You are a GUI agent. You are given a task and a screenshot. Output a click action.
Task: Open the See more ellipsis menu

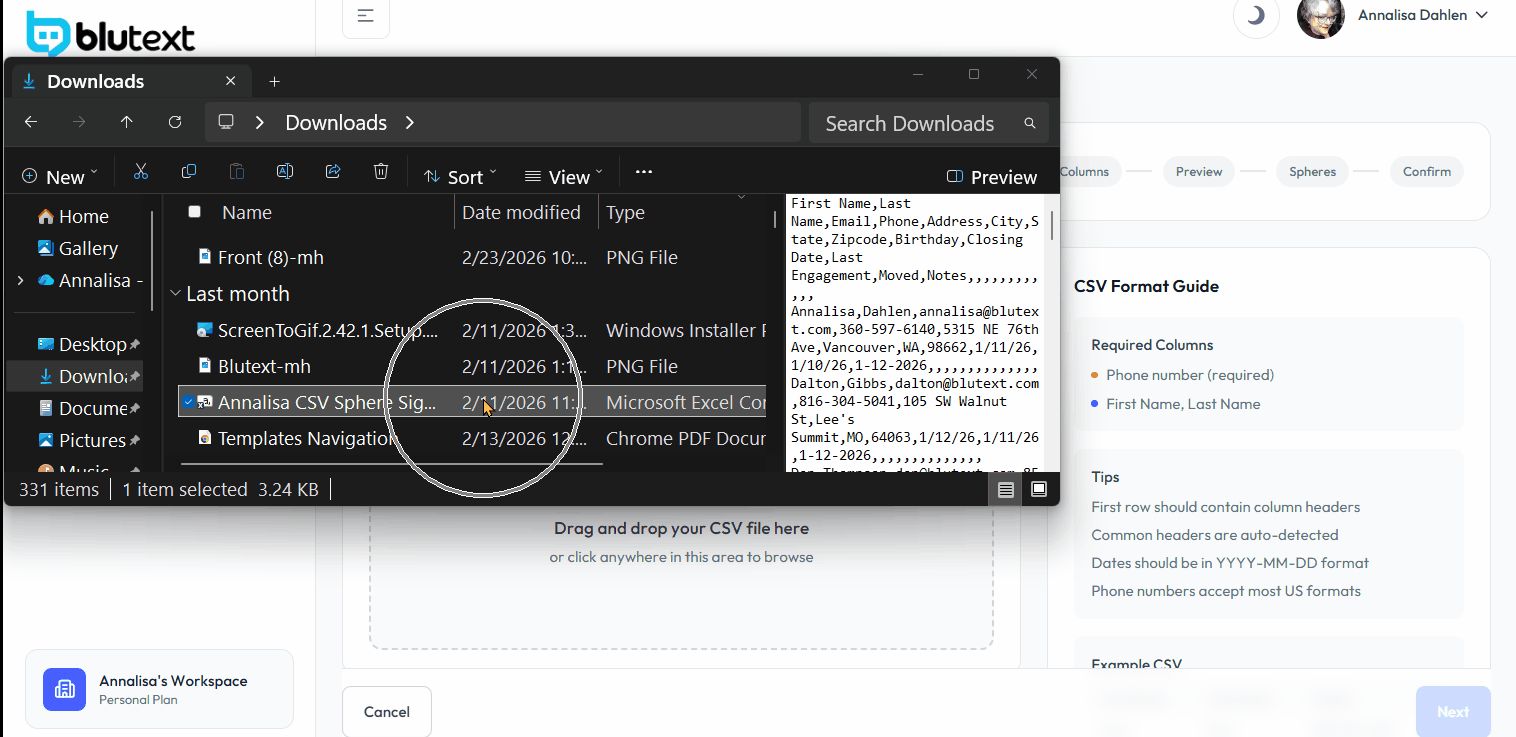click(643, 173)
